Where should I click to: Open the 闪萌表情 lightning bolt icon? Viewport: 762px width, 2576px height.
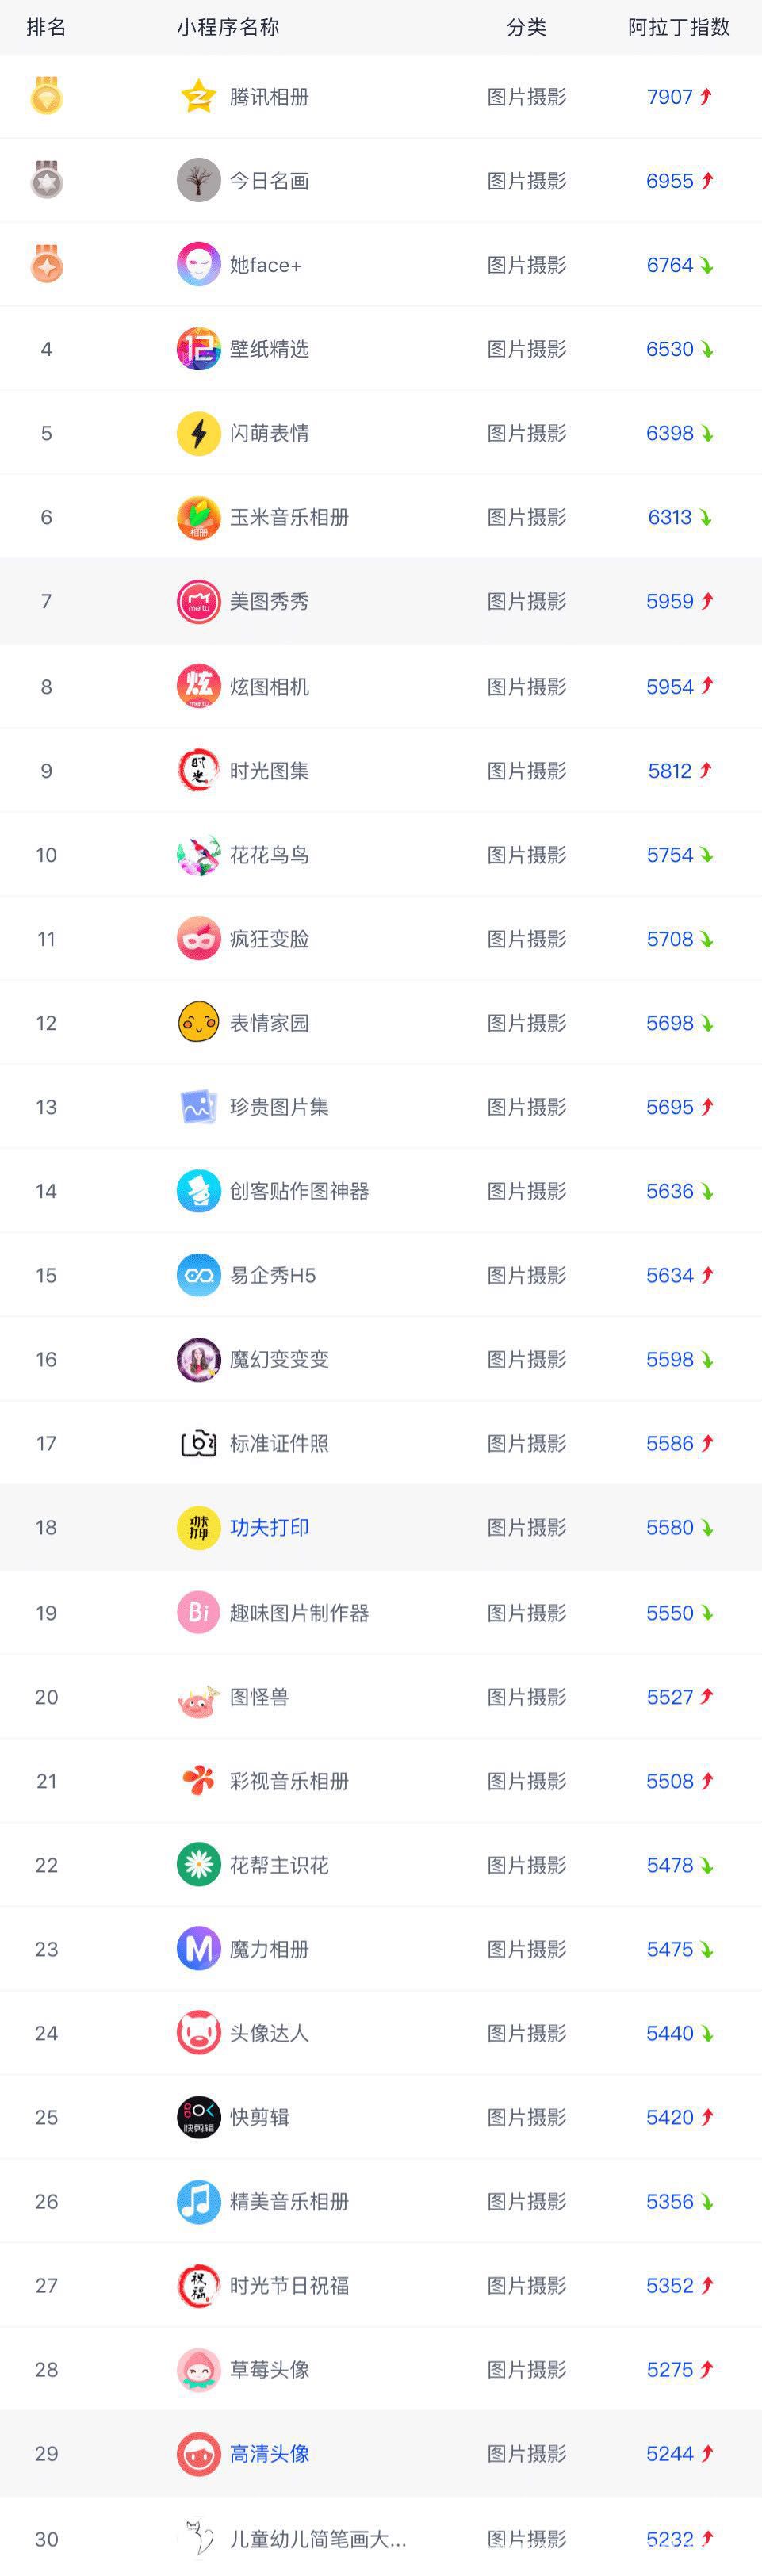click(198, 433)
